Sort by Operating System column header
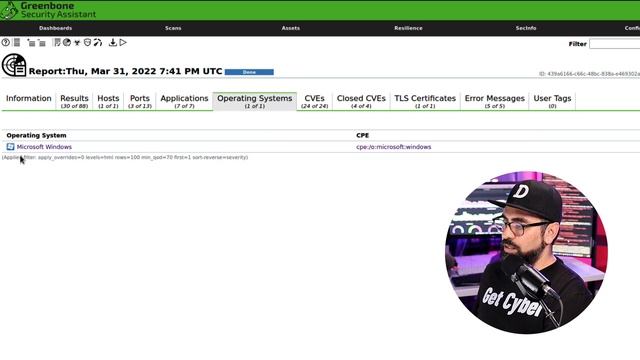This screenshot has width=640, height=360. [36, 135]
